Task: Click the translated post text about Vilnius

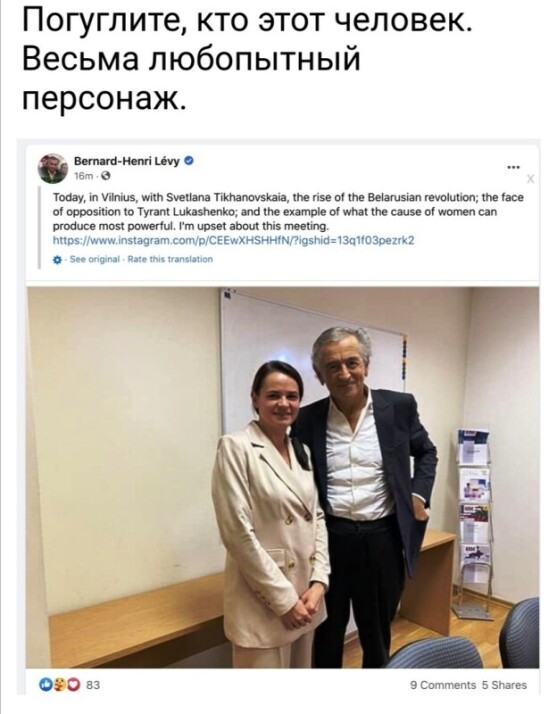Action: tap(288, 212)
